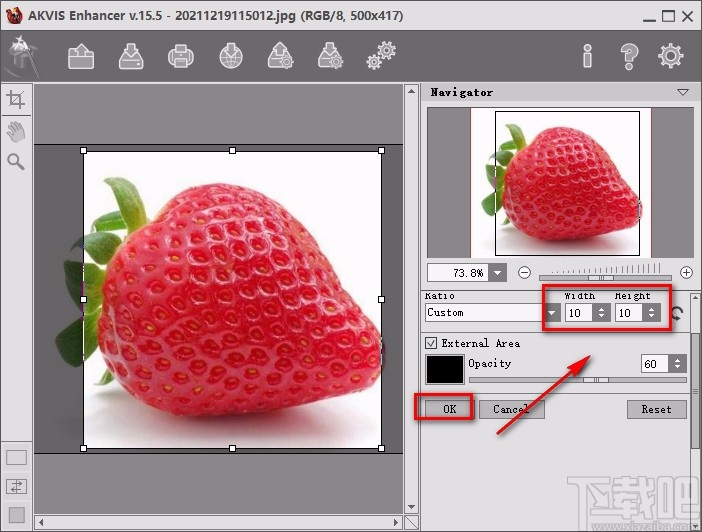Click the zoom slider handle

point(601,278)
